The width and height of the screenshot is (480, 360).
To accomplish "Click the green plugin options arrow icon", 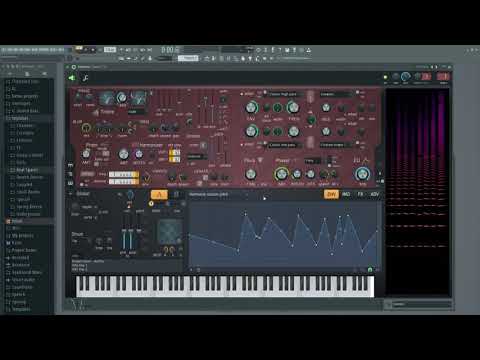I will point(72,78).
